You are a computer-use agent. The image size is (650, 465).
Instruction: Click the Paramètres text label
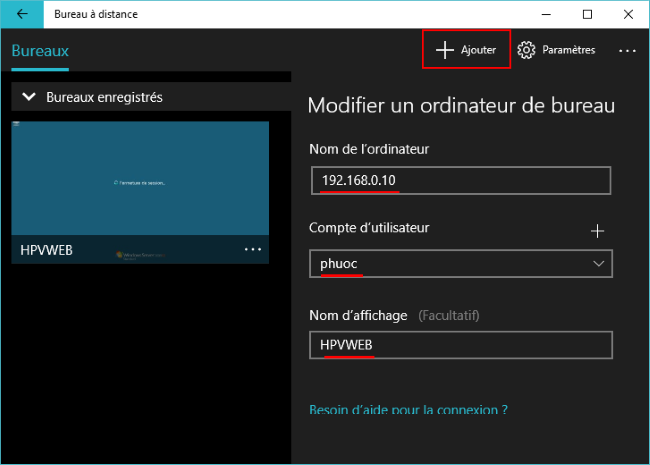(x=568, y=50)
